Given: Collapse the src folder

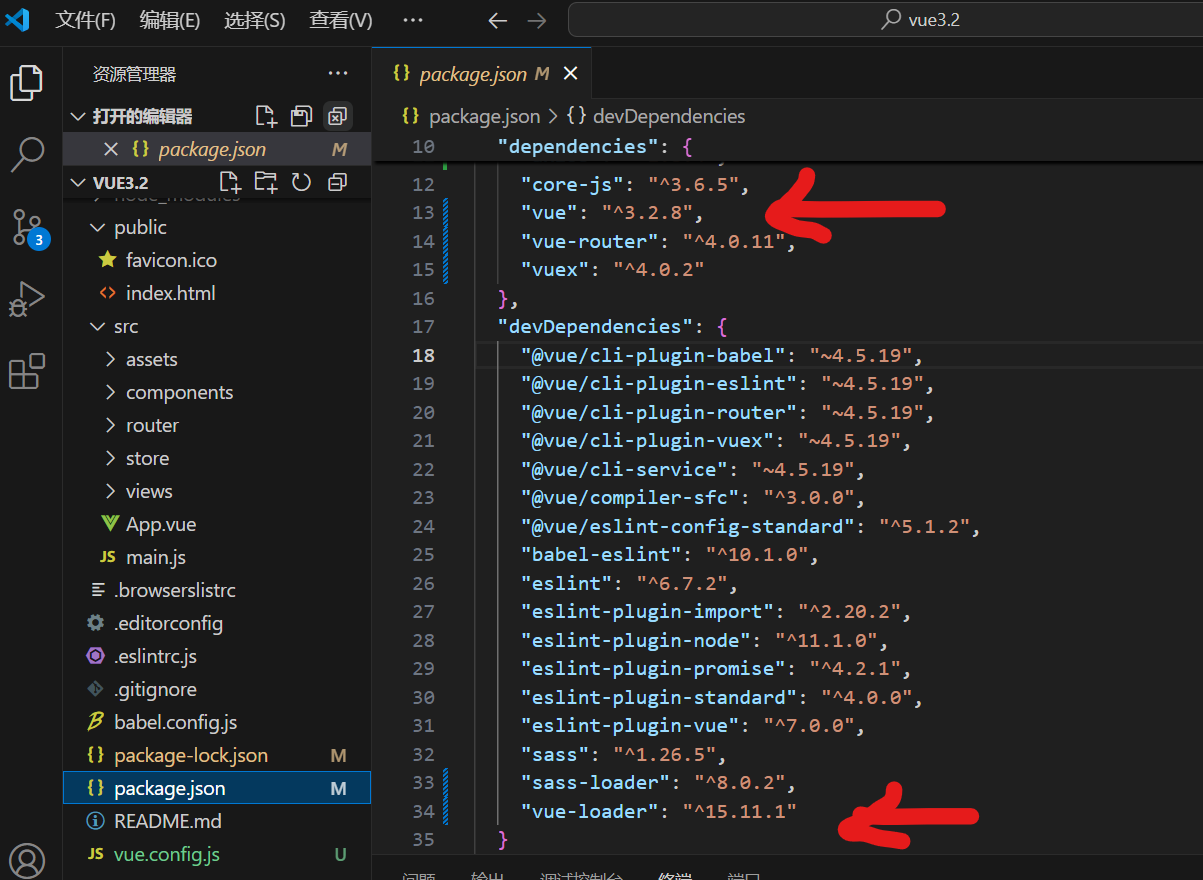Looking at the screenshot, I should click(x=97, y=326).
